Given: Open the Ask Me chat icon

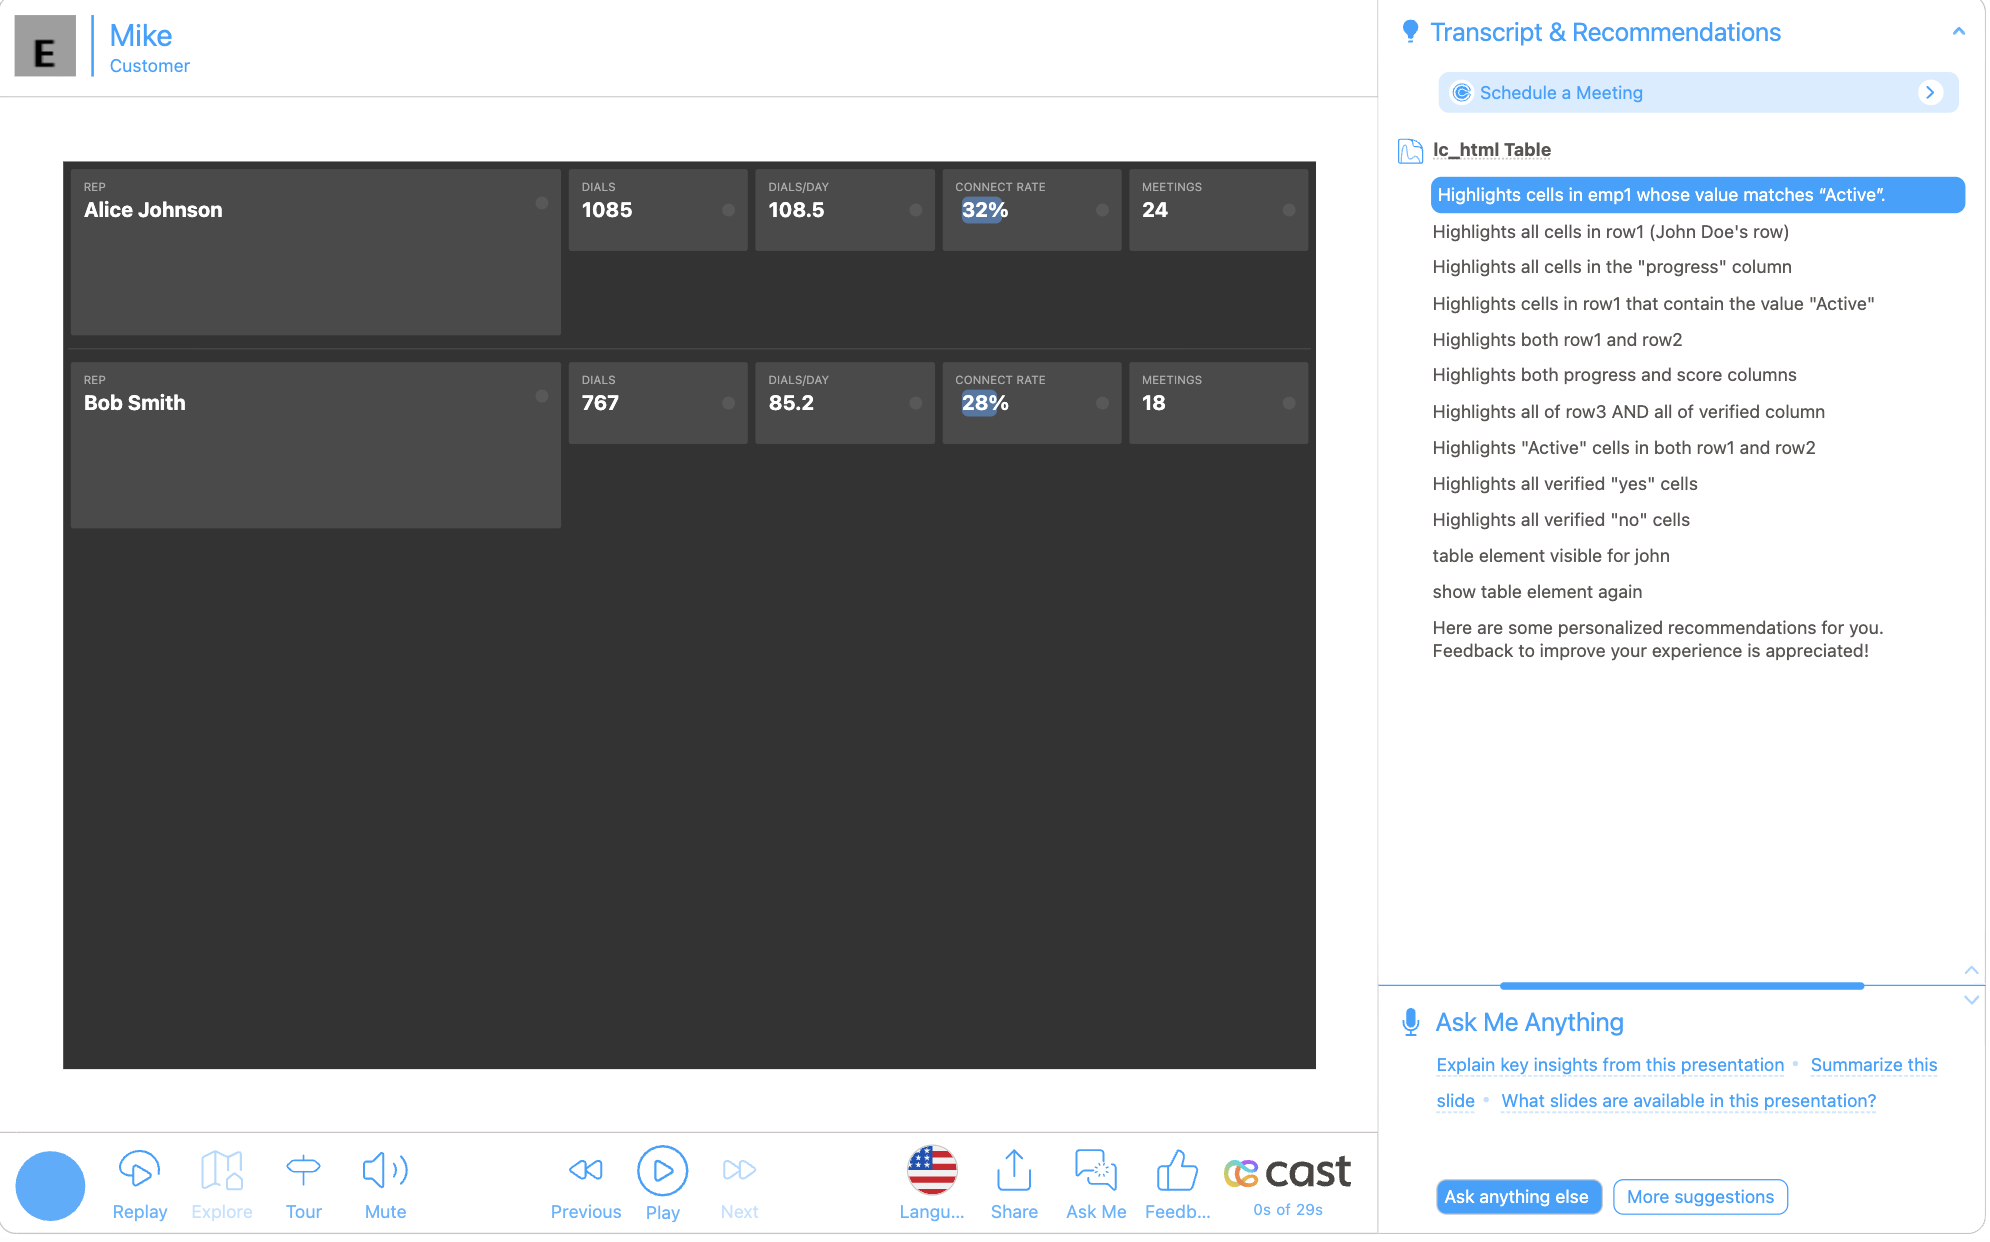Looking at the screenshot, I should pyautogui.click(x=1096, y=1170).
